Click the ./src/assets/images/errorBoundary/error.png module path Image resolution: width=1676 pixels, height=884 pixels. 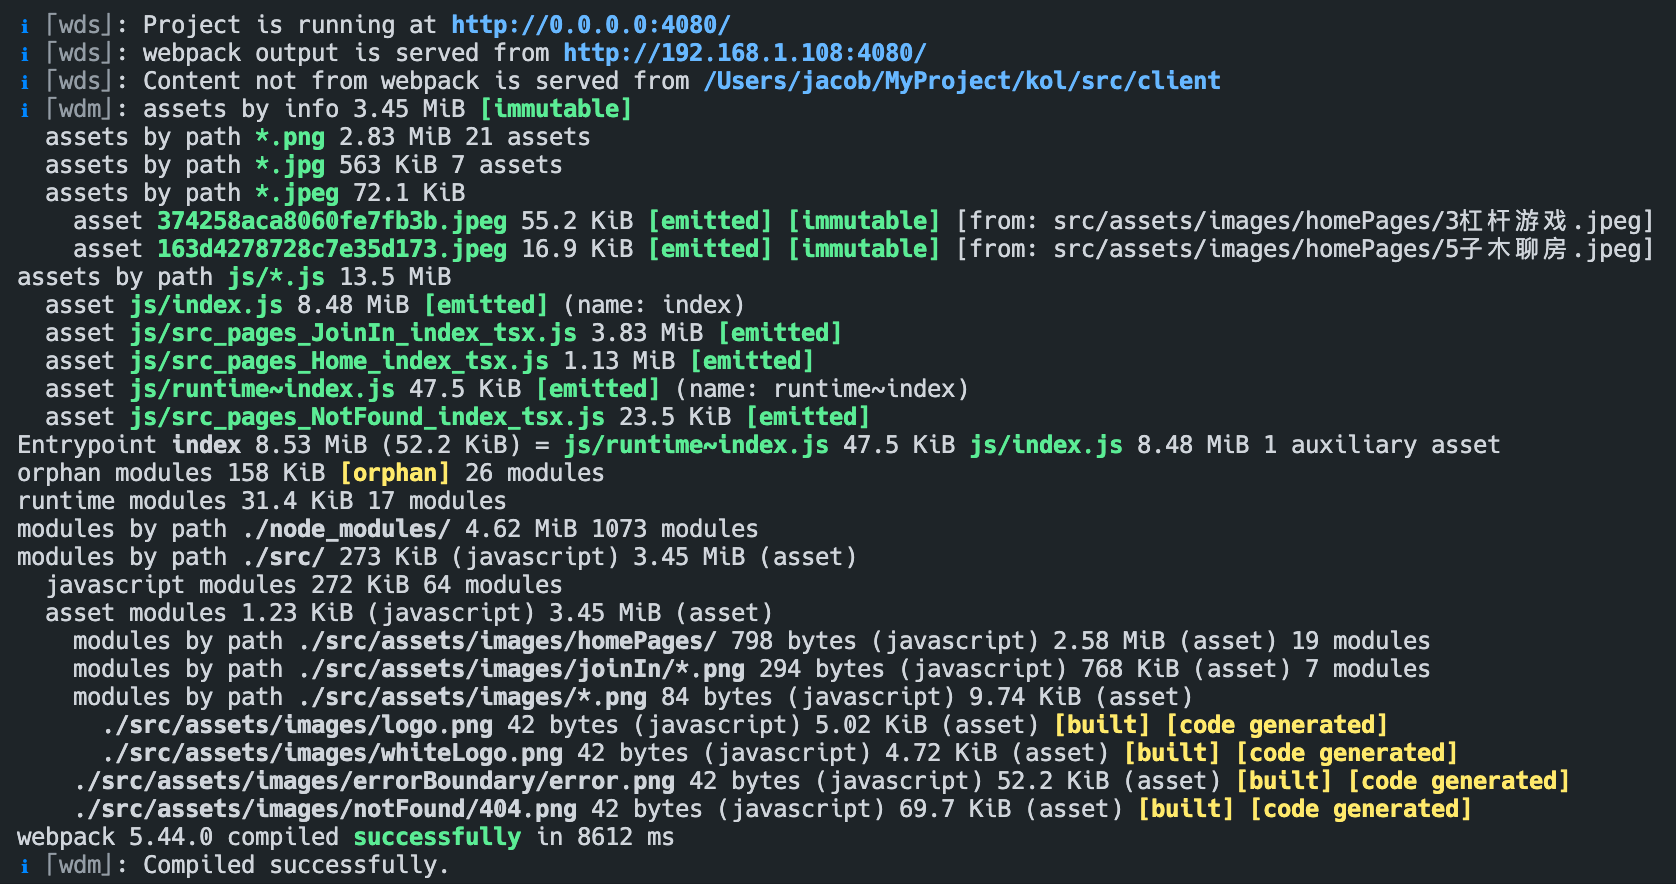click(x=374, y=781)
